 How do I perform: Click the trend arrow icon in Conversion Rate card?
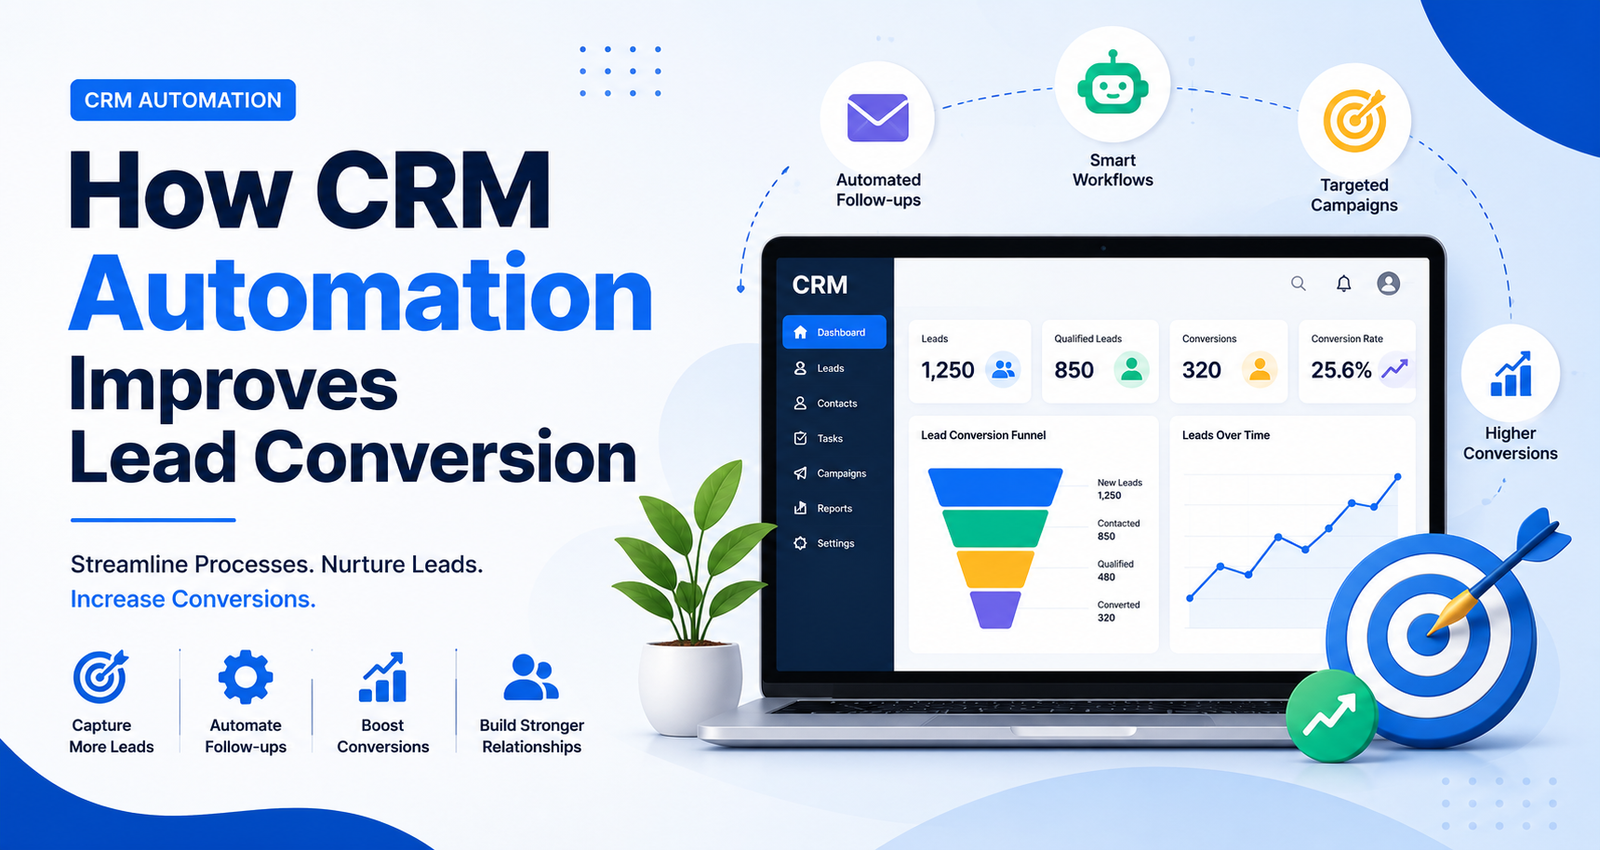(x=1396, y=370)
